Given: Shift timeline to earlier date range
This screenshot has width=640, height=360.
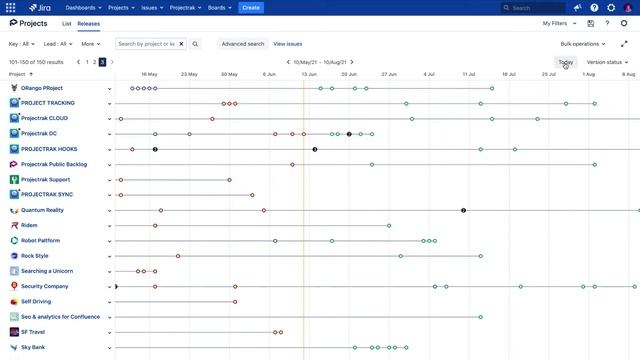Looking at the screenshot, I should tap(288, 62).
